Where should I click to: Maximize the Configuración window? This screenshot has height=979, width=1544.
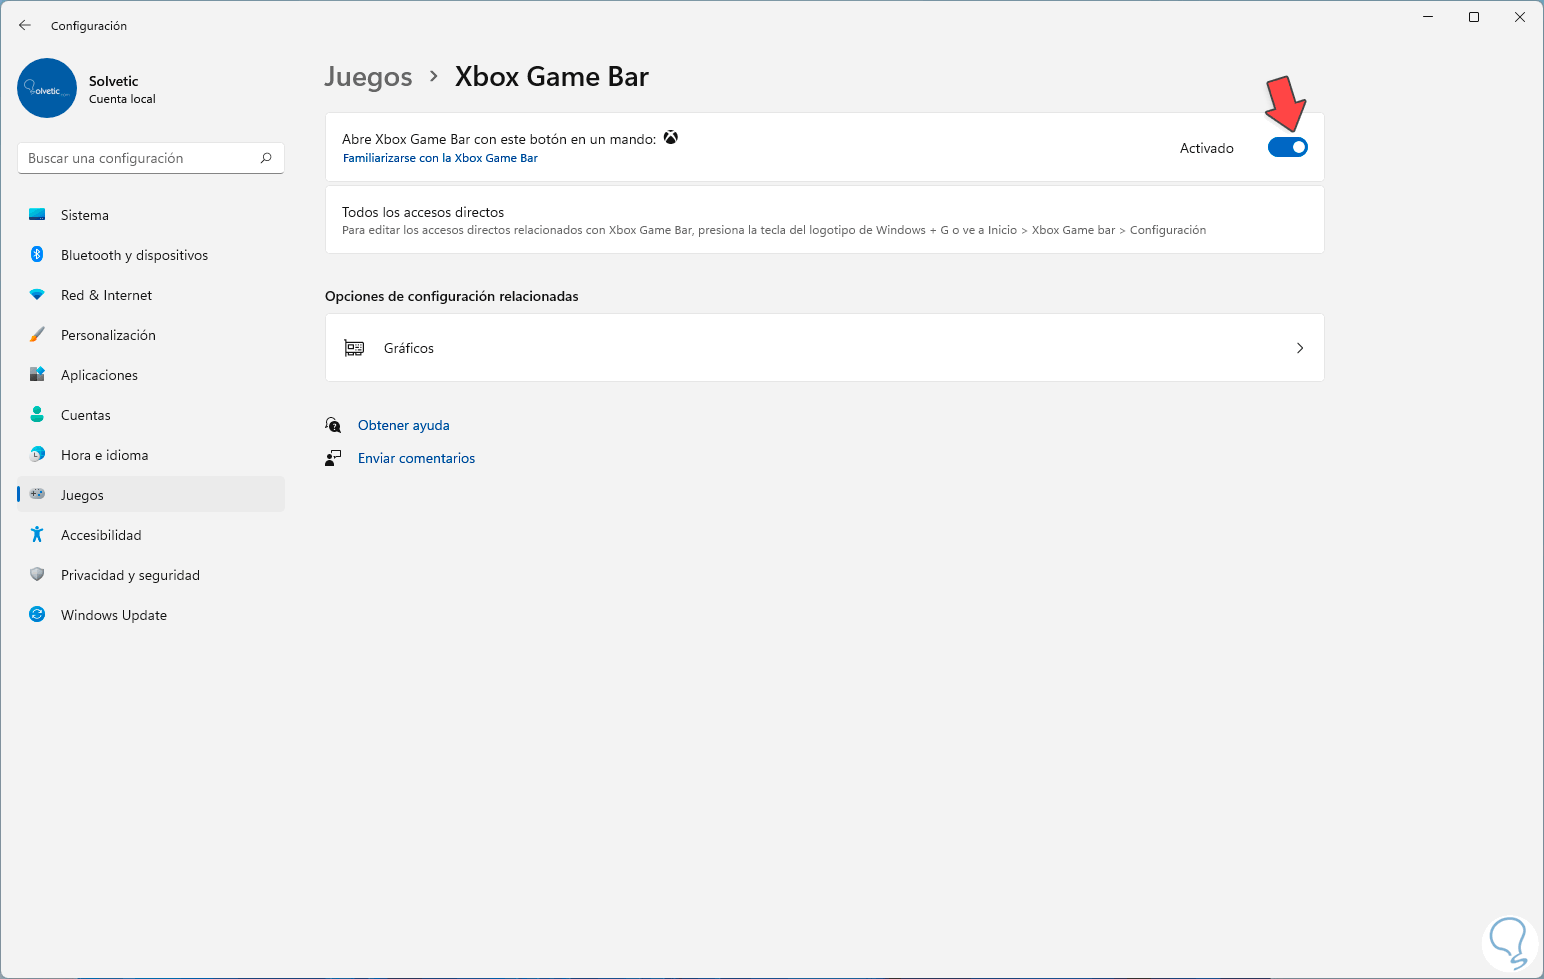(1474, 17)
